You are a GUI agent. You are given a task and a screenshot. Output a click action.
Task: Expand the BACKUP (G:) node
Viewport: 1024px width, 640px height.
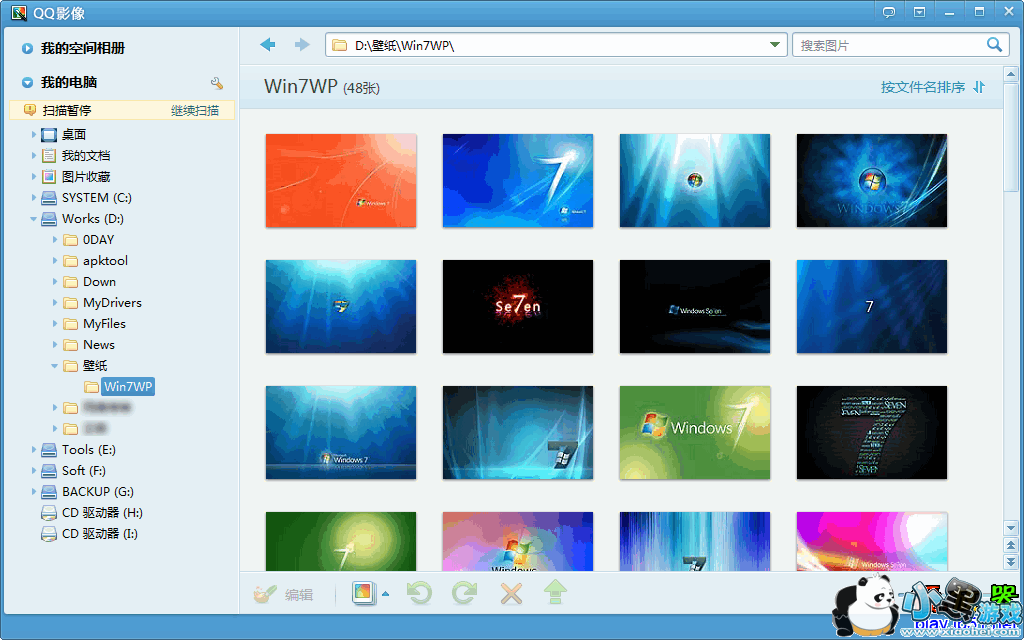[34, 491]
